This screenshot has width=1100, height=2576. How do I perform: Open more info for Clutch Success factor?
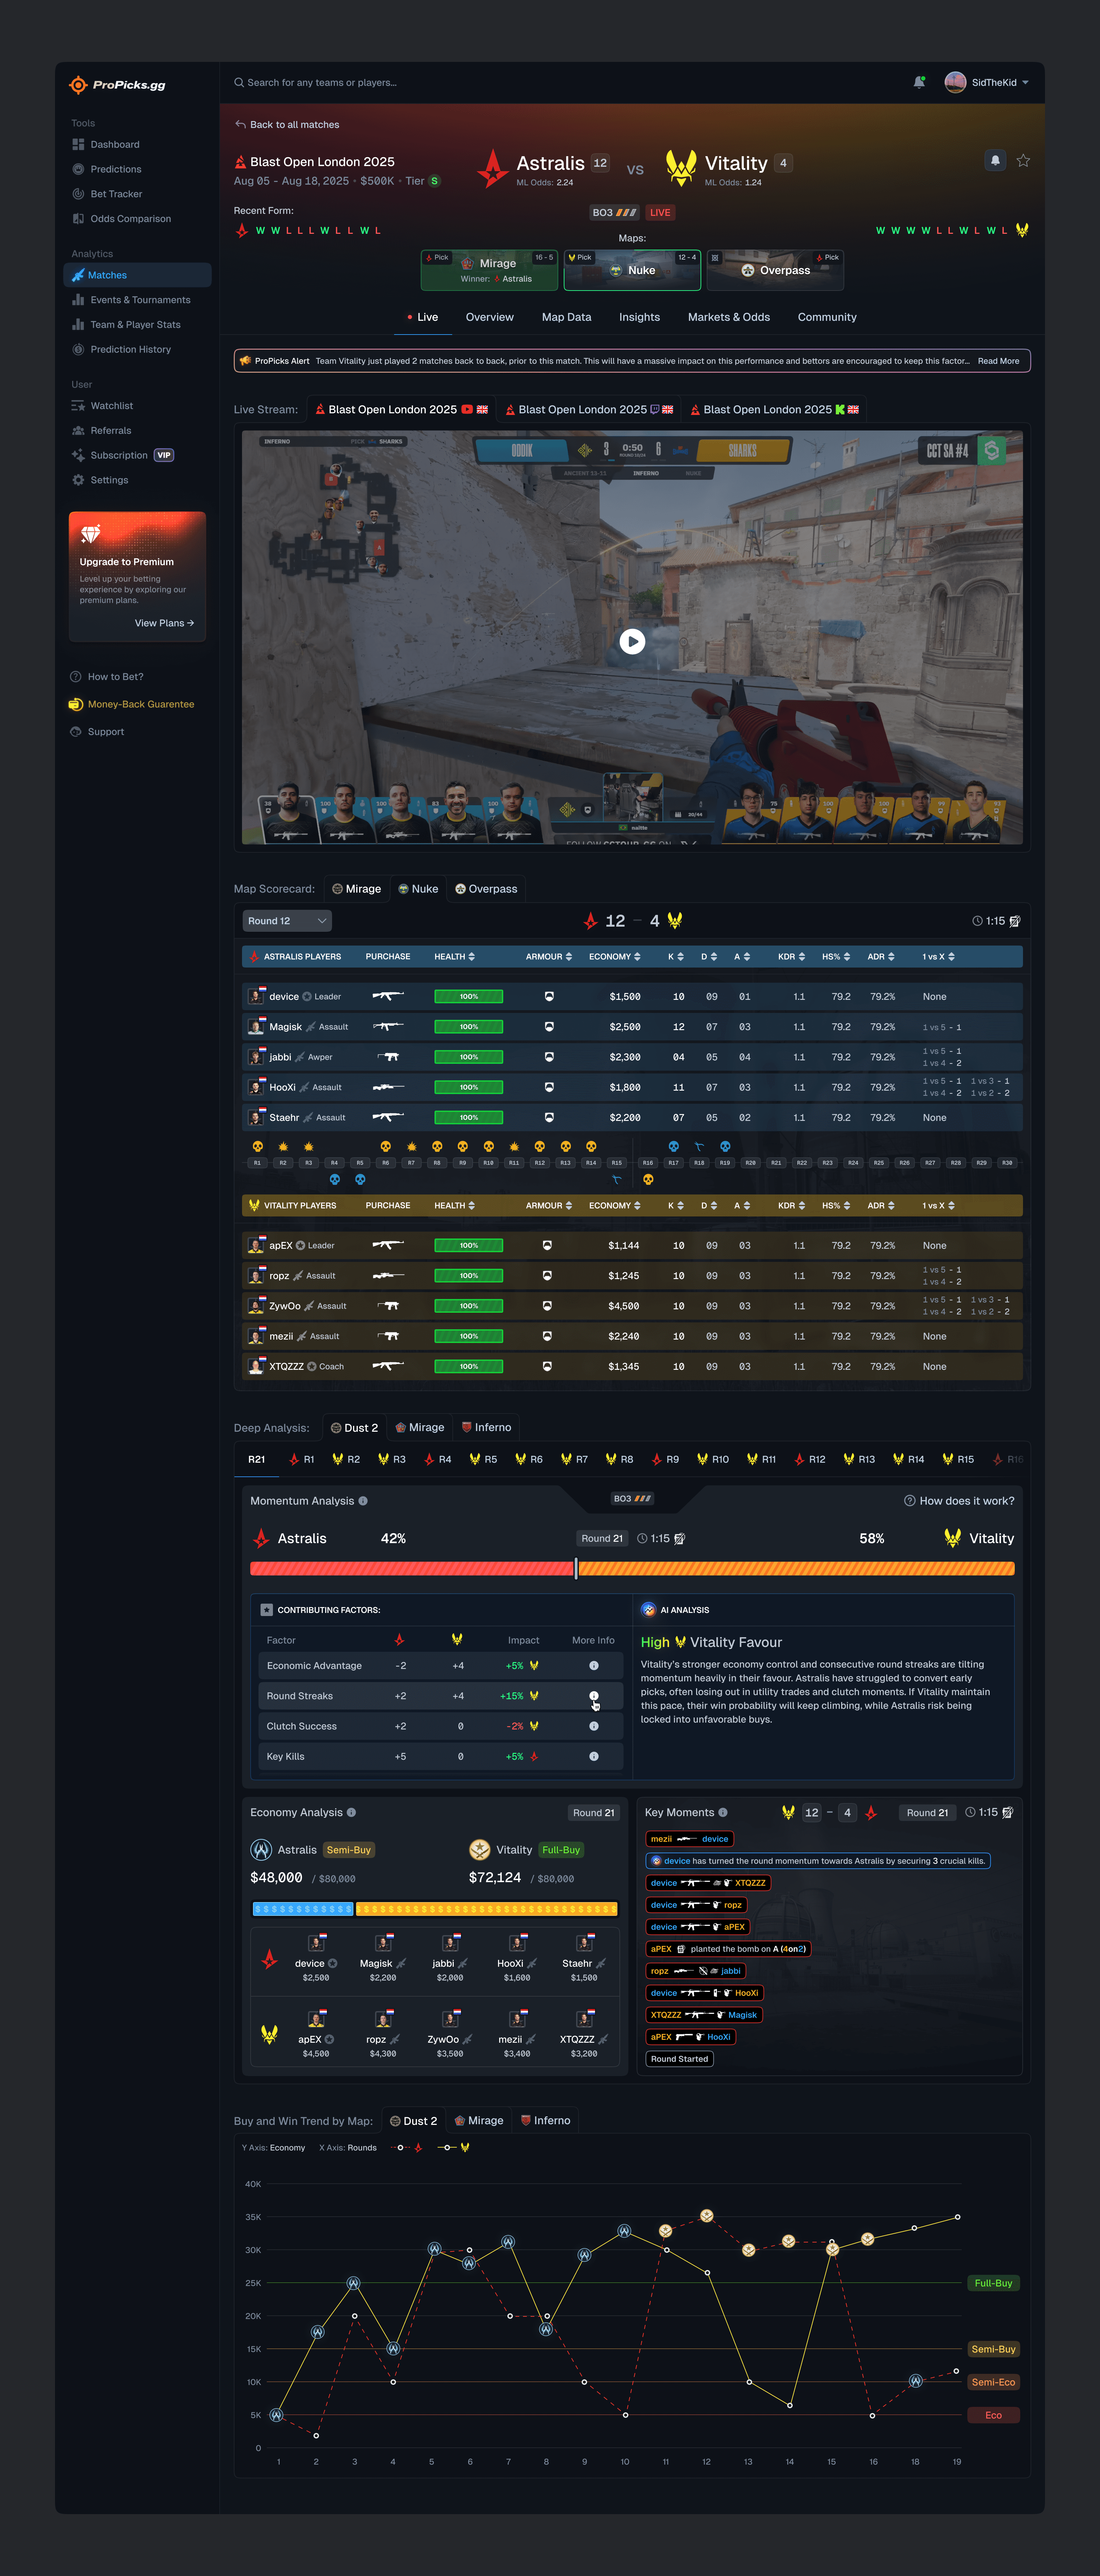594,1726
